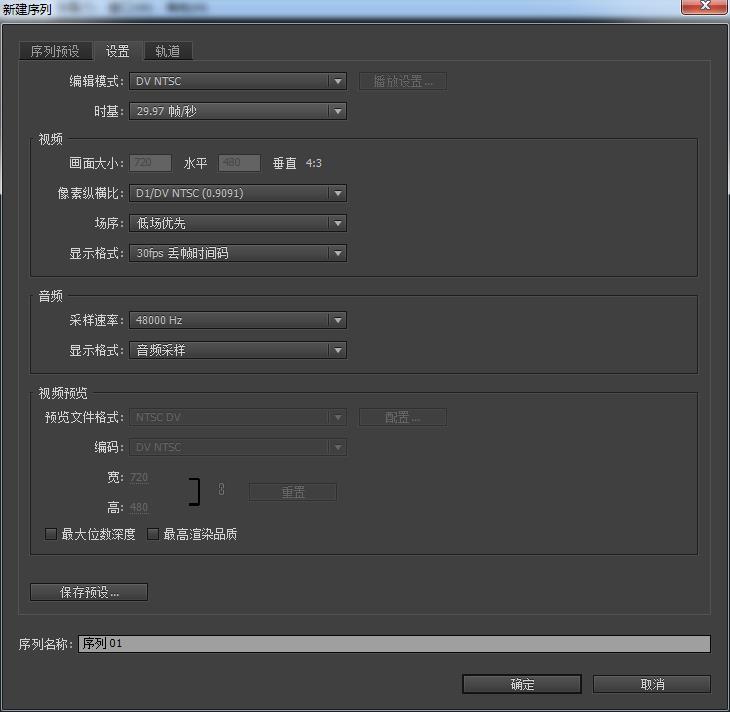Expand the video 显示格式 30fps 丢帧时间码 dropdown
The height and width of the screenshot is (712, 730).
238,253
